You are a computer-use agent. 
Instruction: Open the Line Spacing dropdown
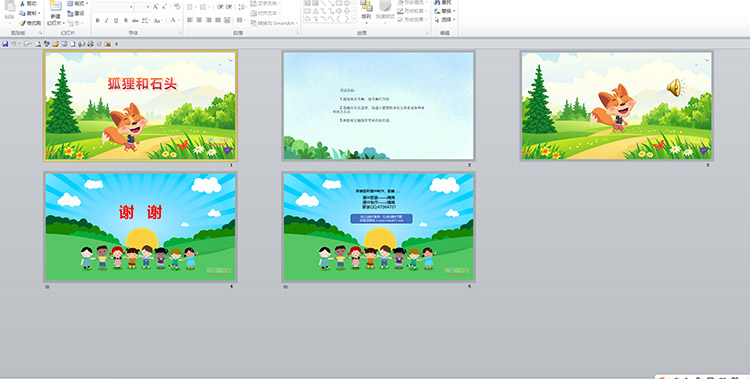(x=242, y=7)
